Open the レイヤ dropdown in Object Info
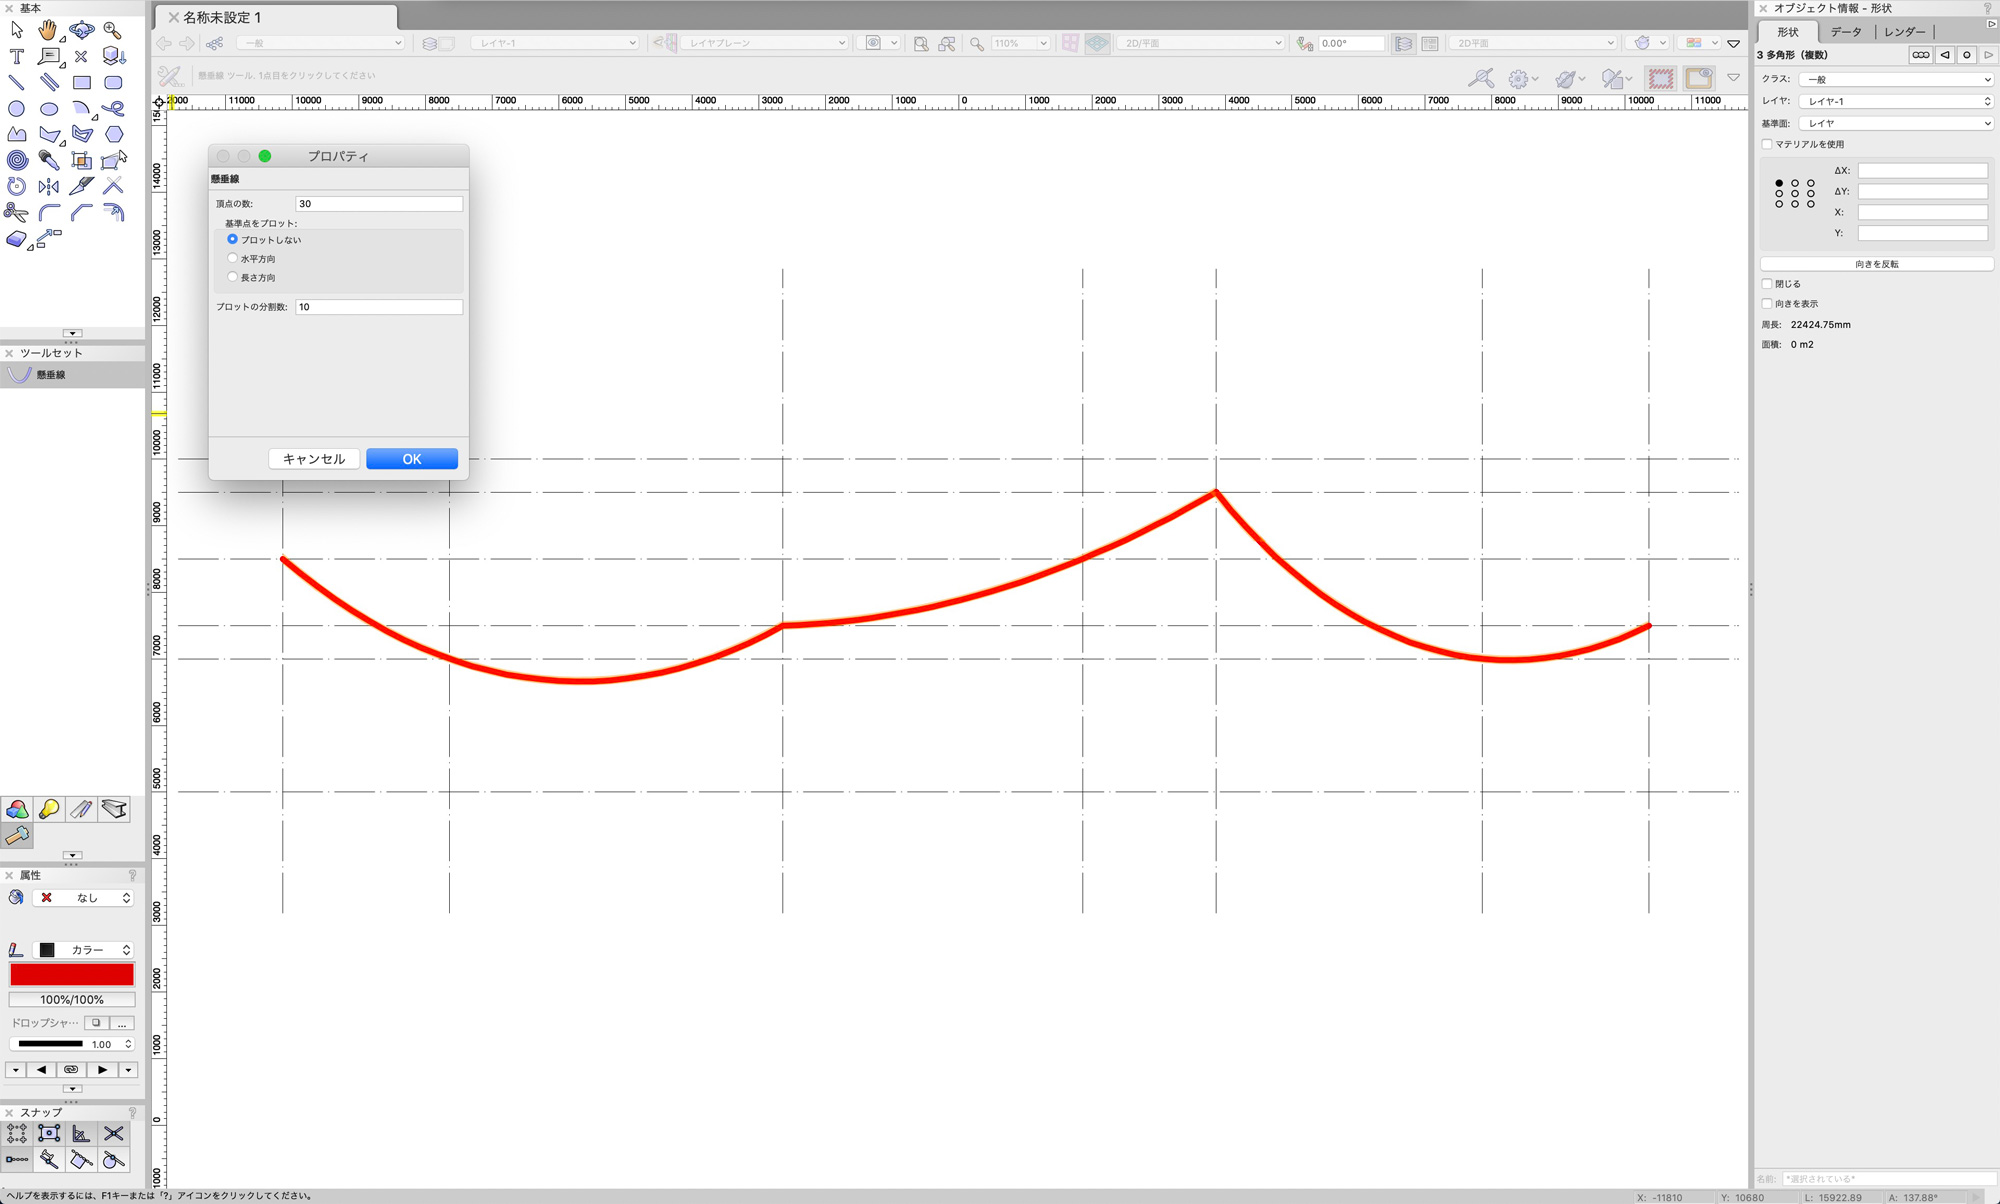This screenshot has height=1204, width=2000. pos(1895,101)
